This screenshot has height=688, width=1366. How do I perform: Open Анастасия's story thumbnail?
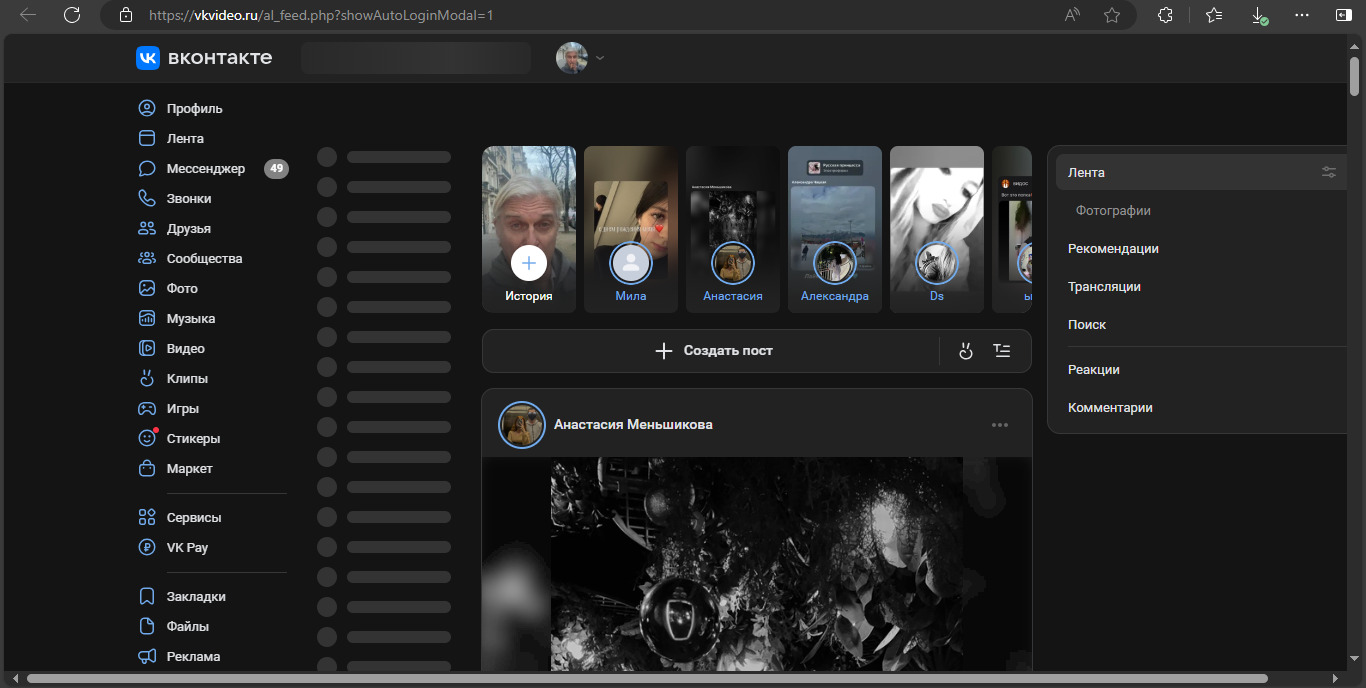pyautogui.click(x=733, y=229)
